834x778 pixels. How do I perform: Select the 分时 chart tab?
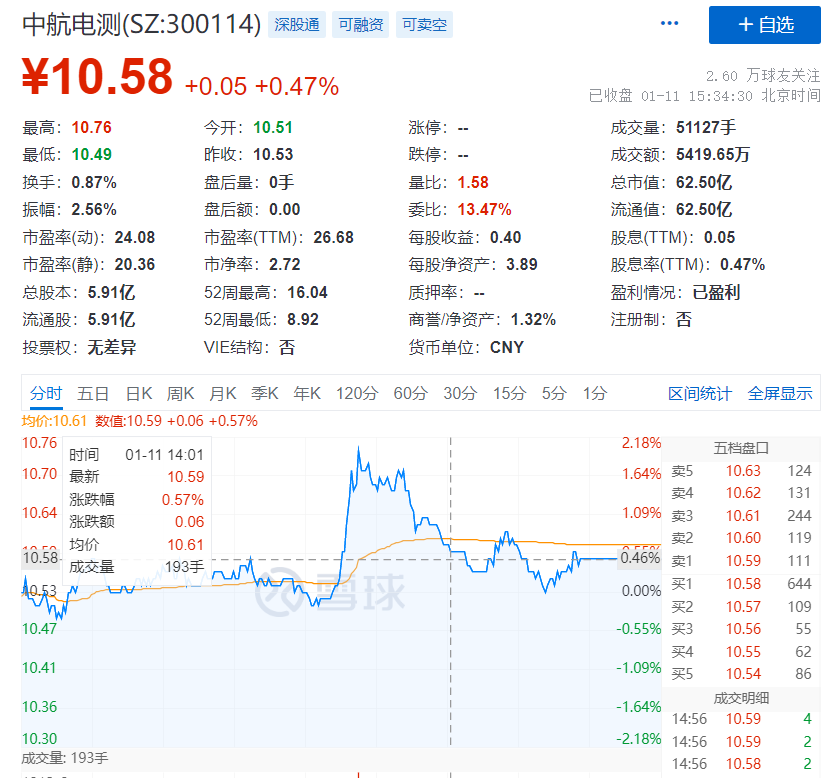[x=46, y=394]
